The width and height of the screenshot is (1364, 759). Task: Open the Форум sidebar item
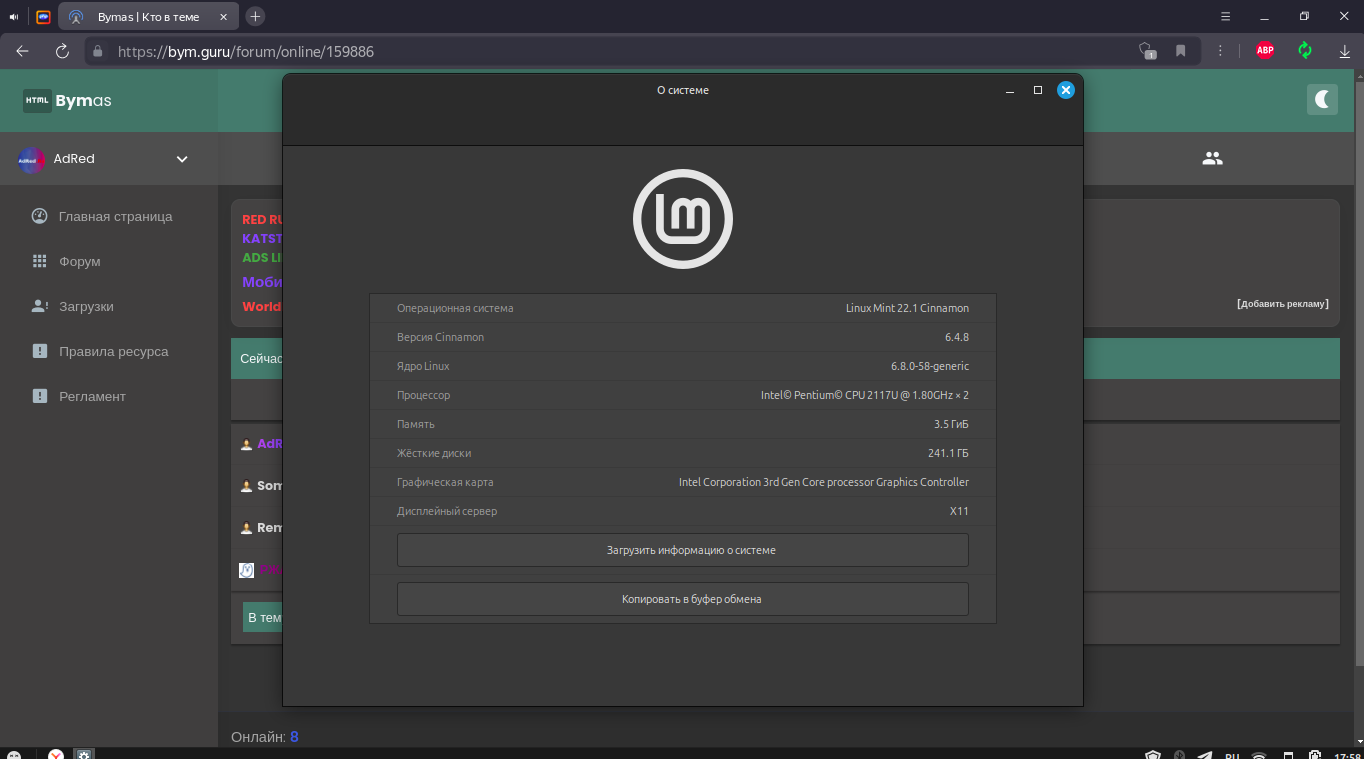(79, 261)
